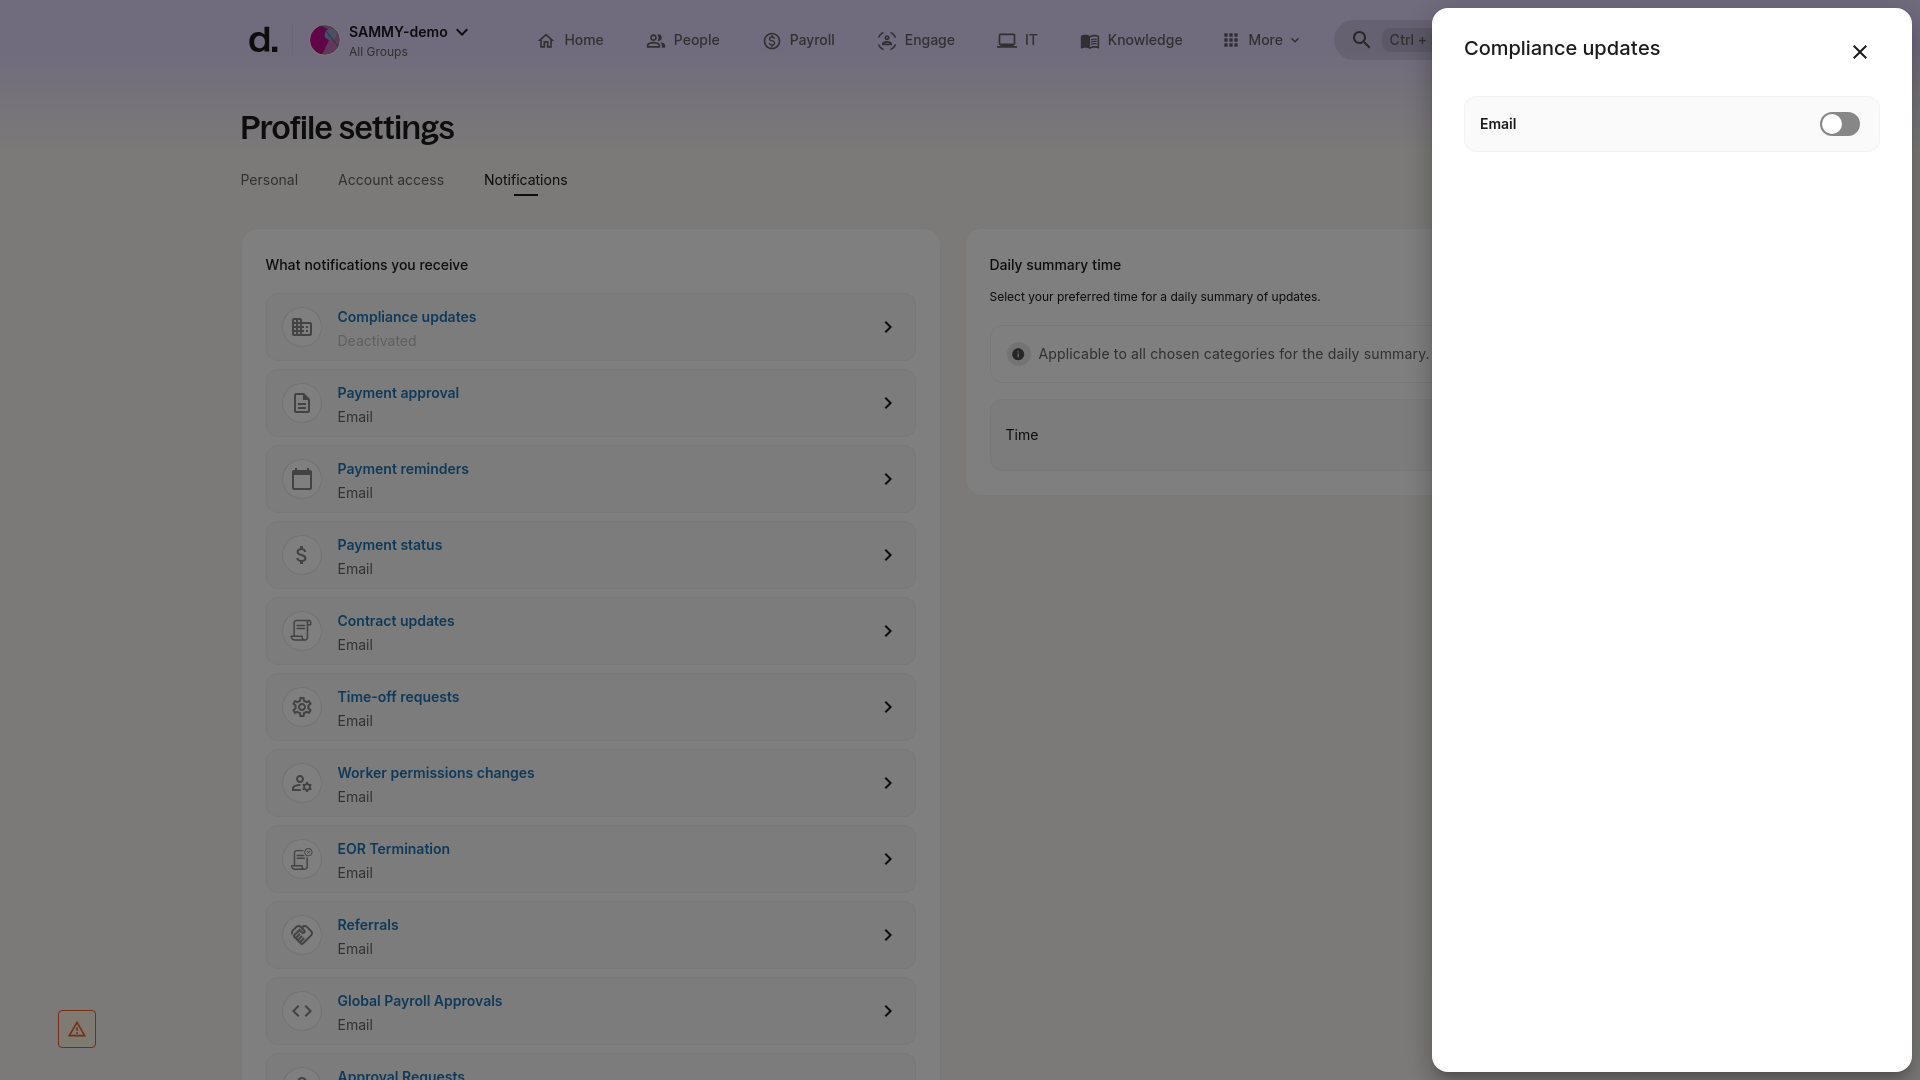Expand the Contract updates row chevron

pyautogui.click(x=888, y=631)
